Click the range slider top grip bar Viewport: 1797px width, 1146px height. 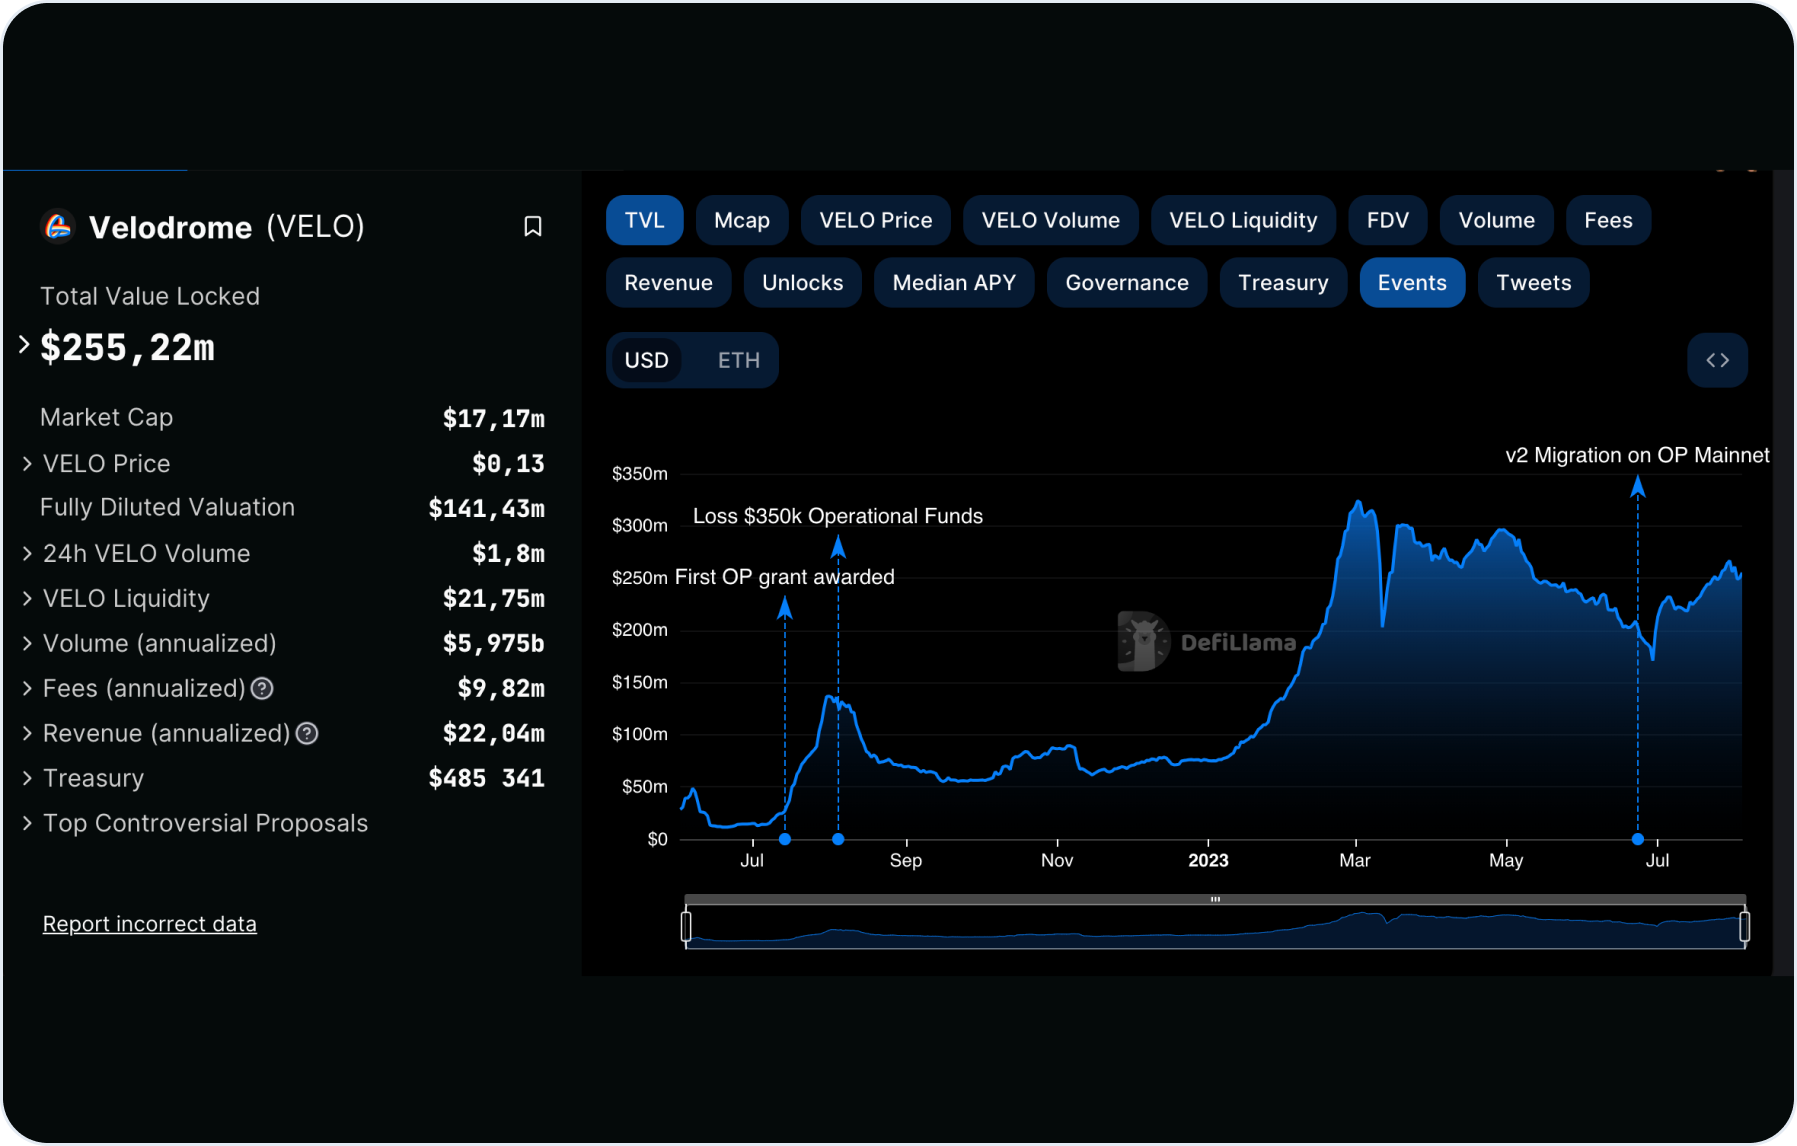tap(1215, 899)
